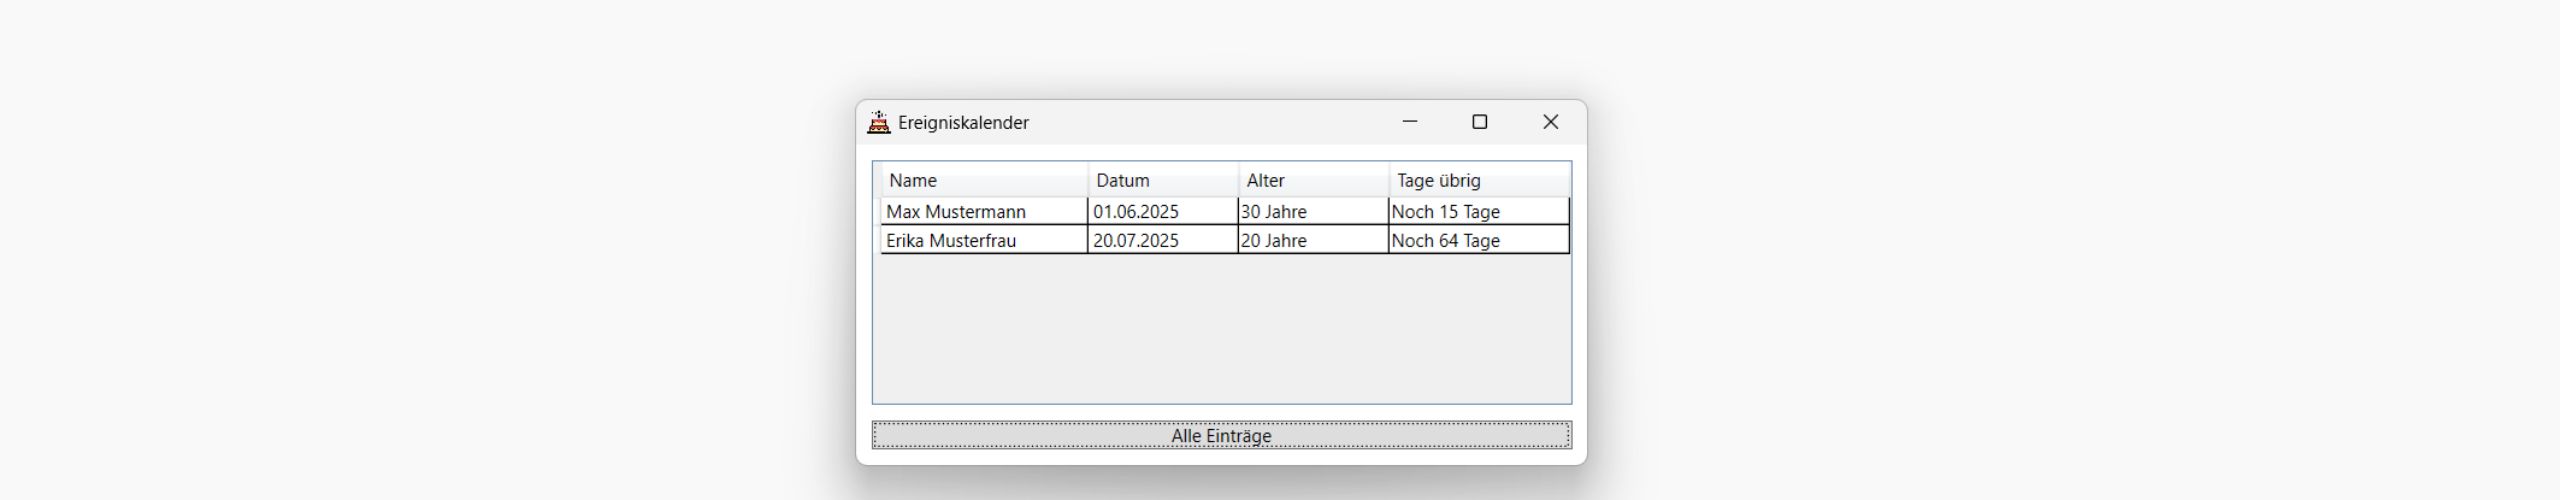Minimize the Ereigniskalender window
The image size is (2560, 500).
point(1410,122)
